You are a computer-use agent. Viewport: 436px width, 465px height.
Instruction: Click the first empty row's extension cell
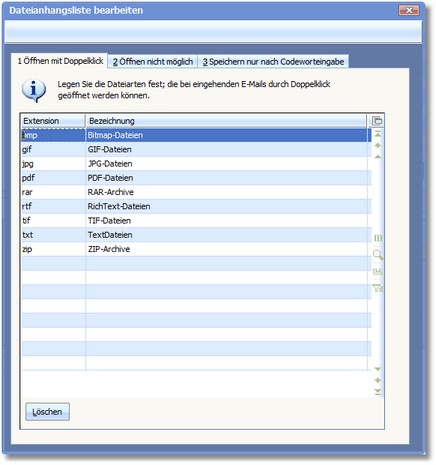click(x=54, y=263)
